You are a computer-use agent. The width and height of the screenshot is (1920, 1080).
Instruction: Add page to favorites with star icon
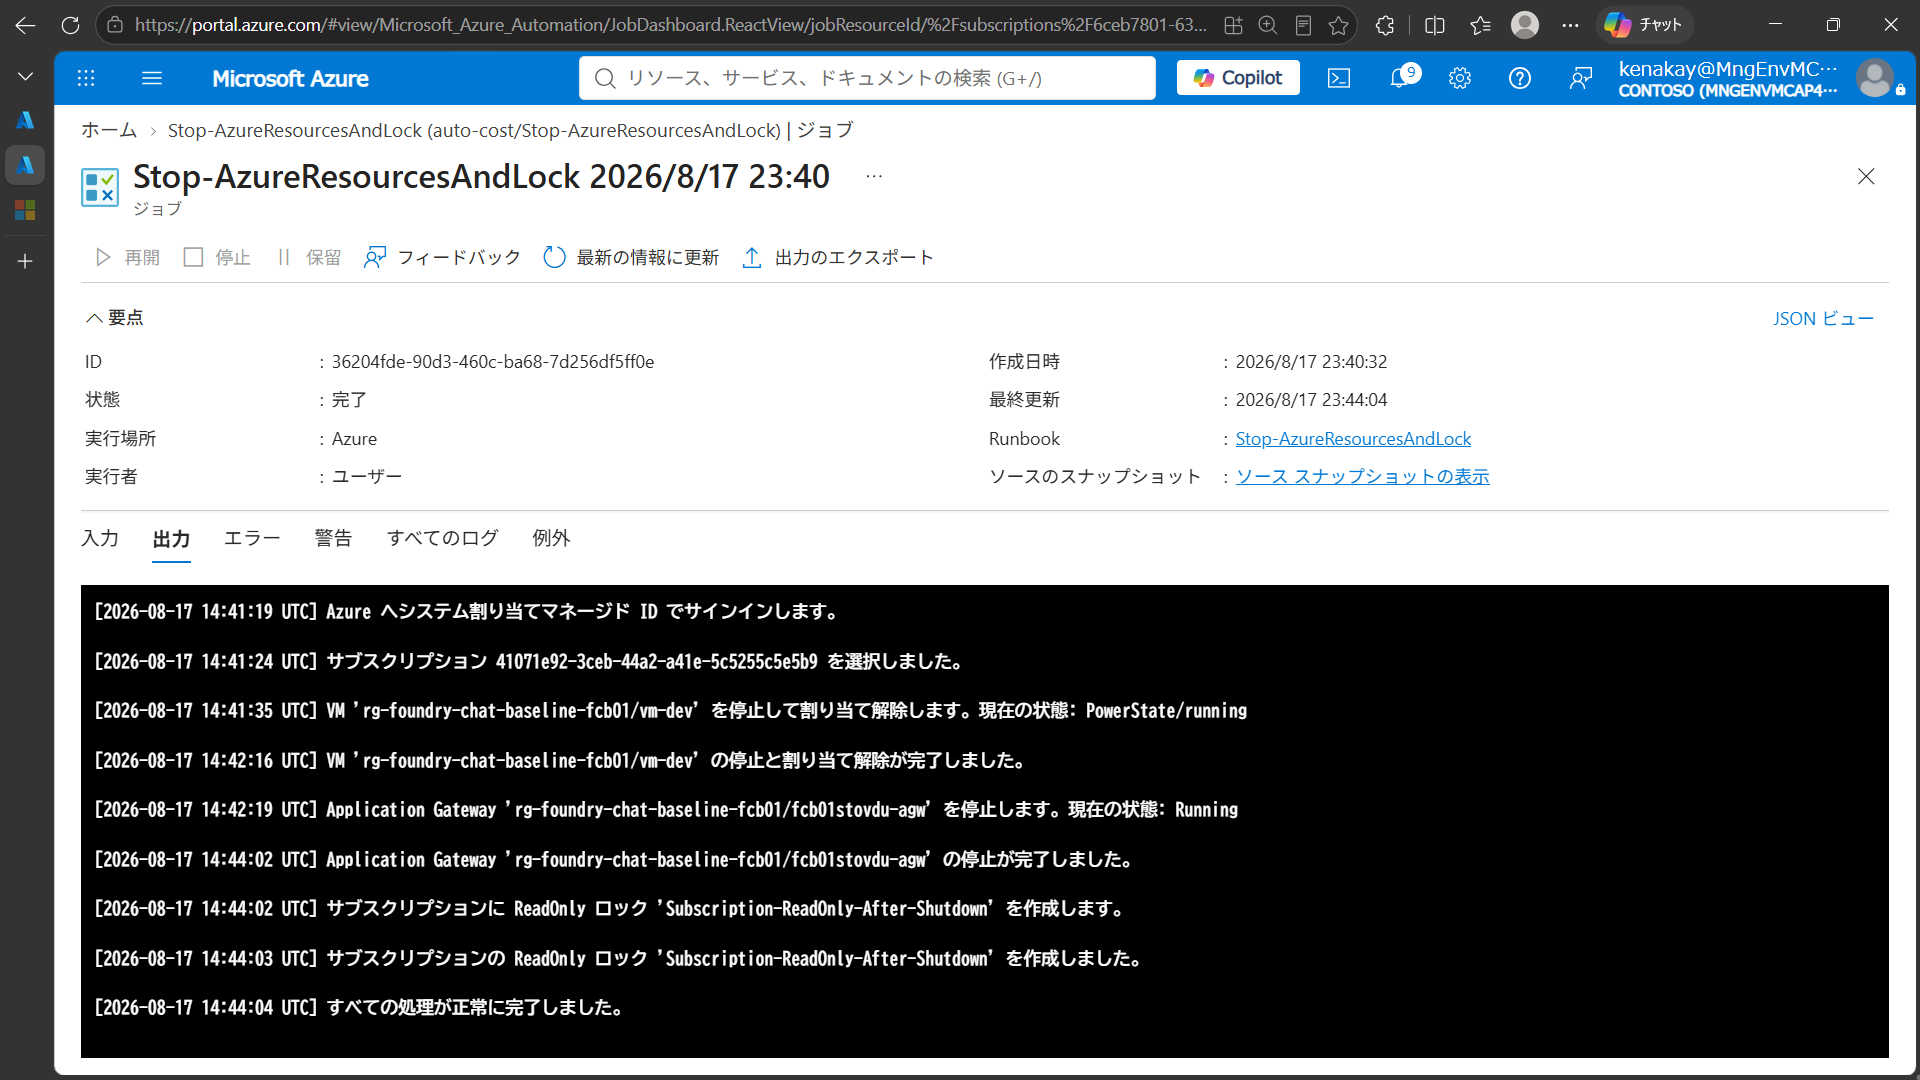pos(1339,25)
